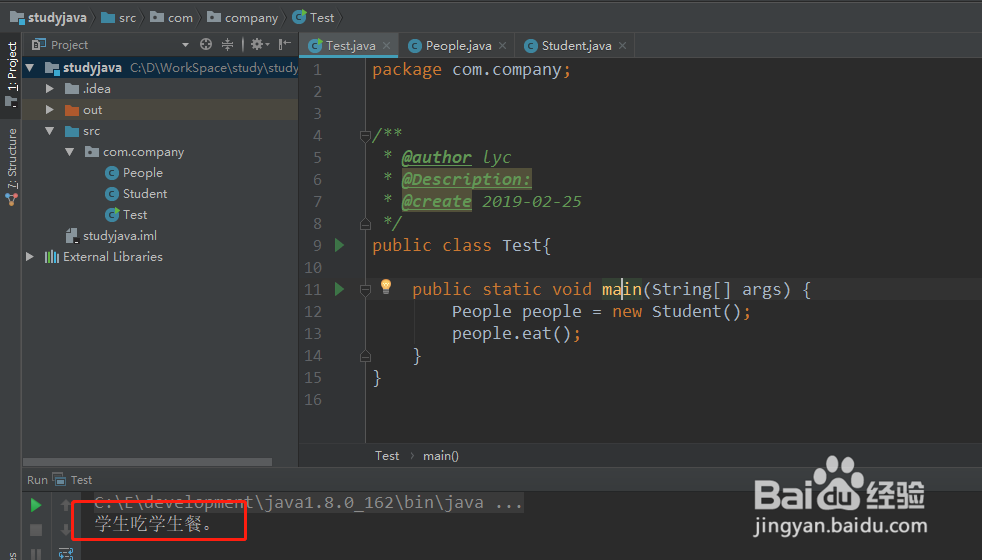Click the up arrow in Run console toolbar

[65, 505]
